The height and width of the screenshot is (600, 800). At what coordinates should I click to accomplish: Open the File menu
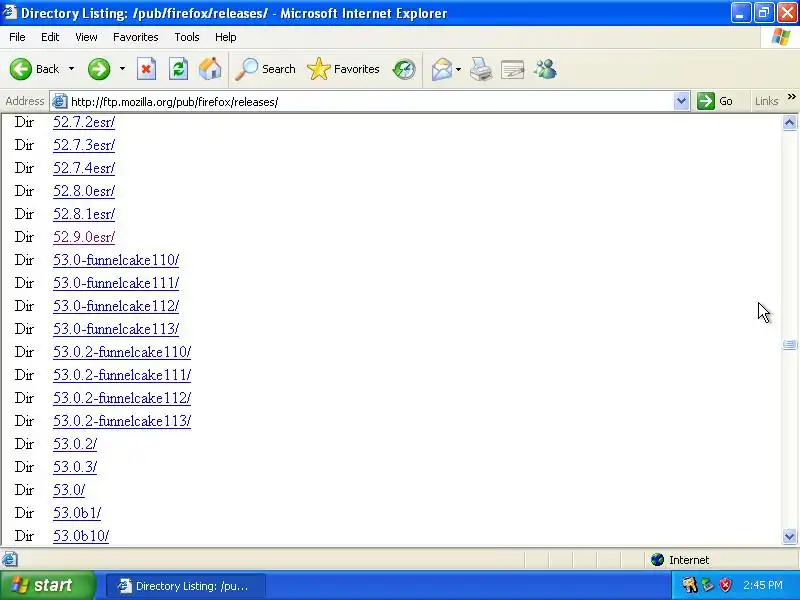[x=17, y=37]
